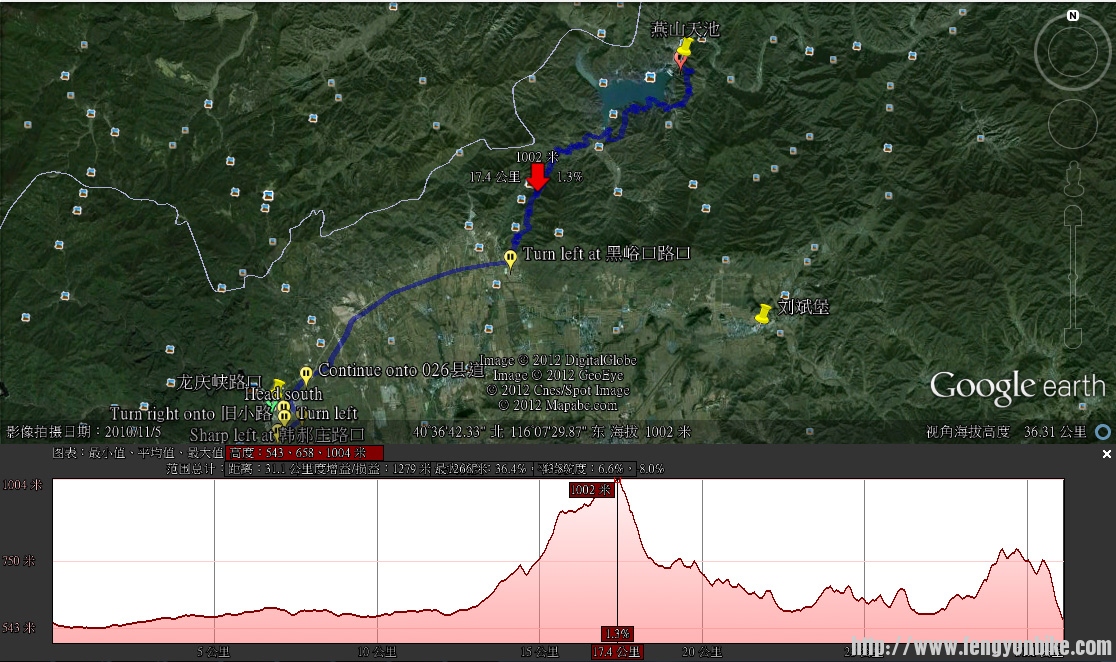Click the yellow pushpin at 燕山天池
The height and width of the screenshot is (662, 1116).
pyautogui.click(x=686, y=48)
